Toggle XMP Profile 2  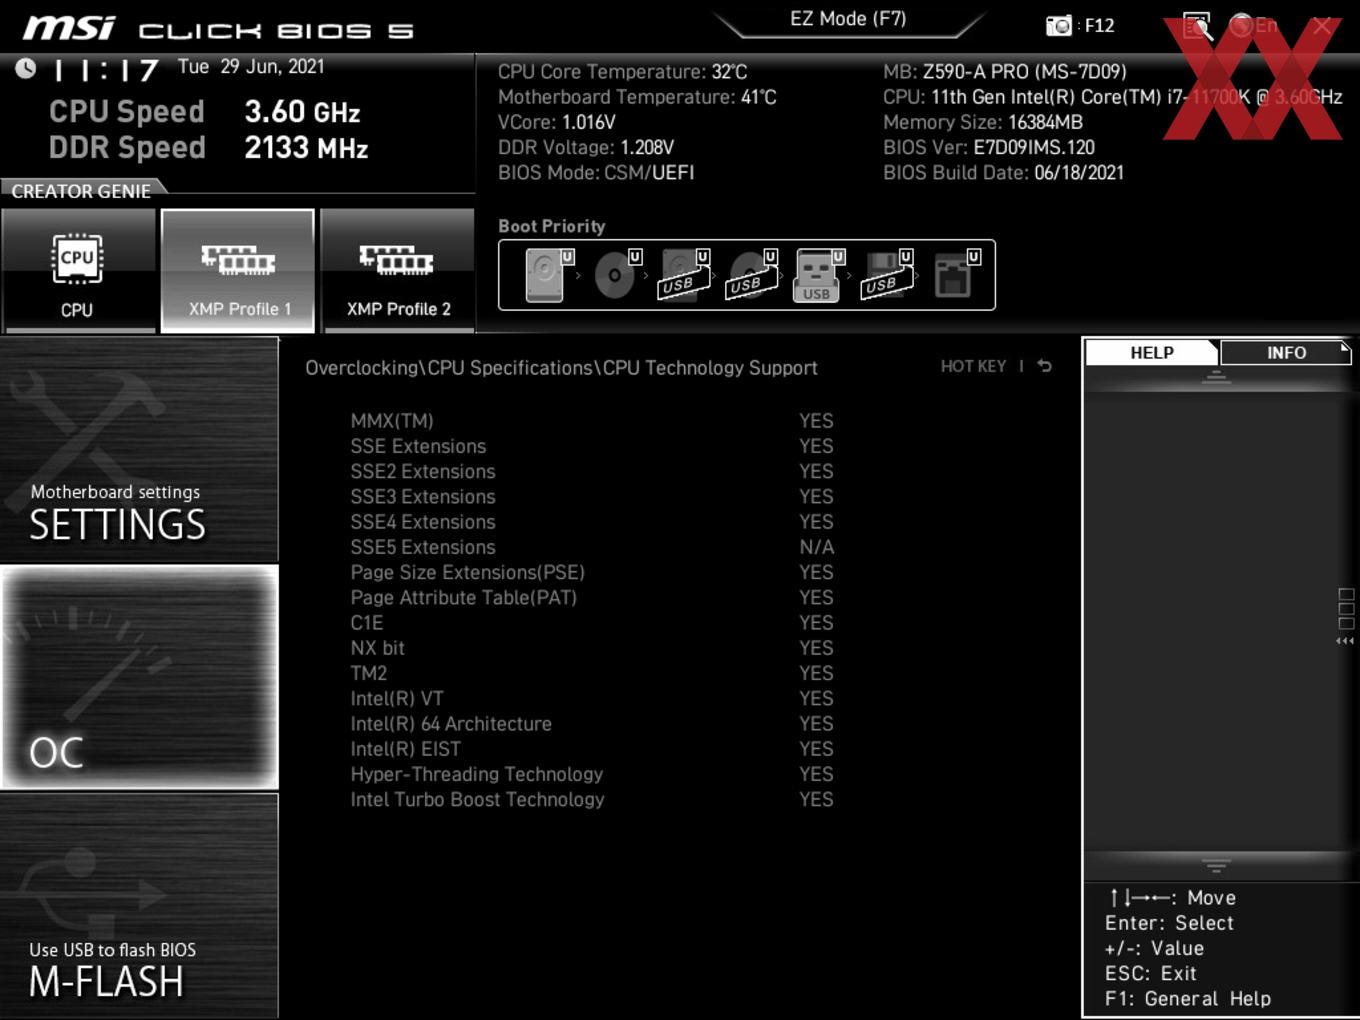point(397,271)
